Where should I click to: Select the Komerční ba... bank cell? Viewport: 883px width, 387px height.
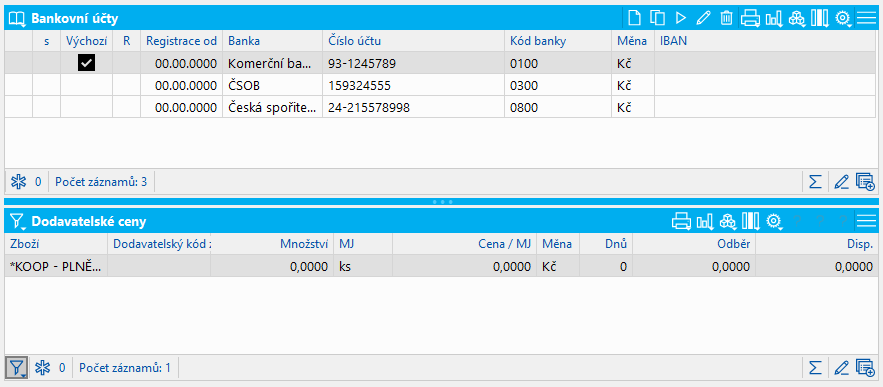click(x=273, y=64)
